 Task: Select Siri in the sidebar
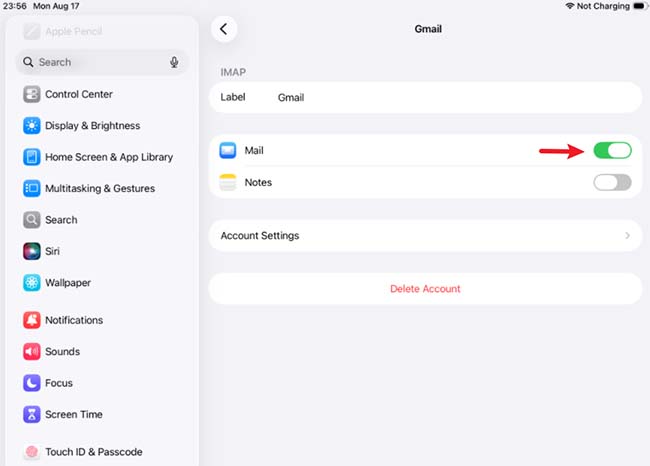click(x=102, y=251)
